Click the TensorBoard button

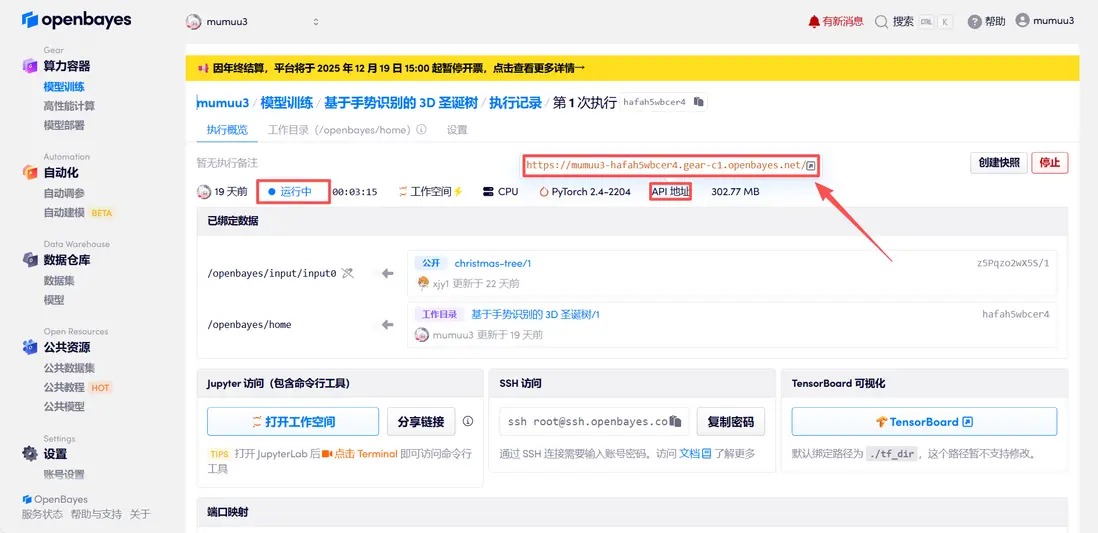924,422
